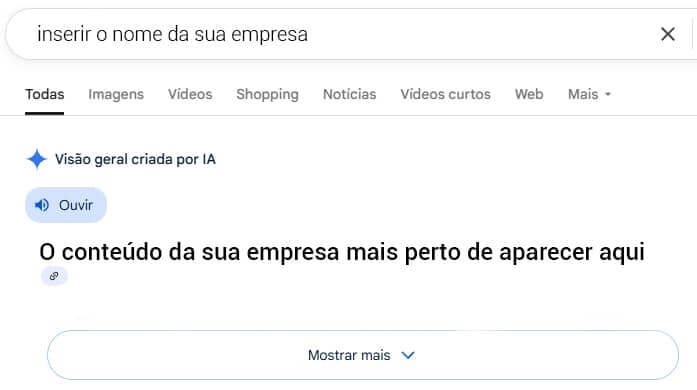This screenshot has width=697, height=390.
Task: Click the headline 'O conteúdo da sua empresa'
Action: pyautogui.click(x=189, y=252)
